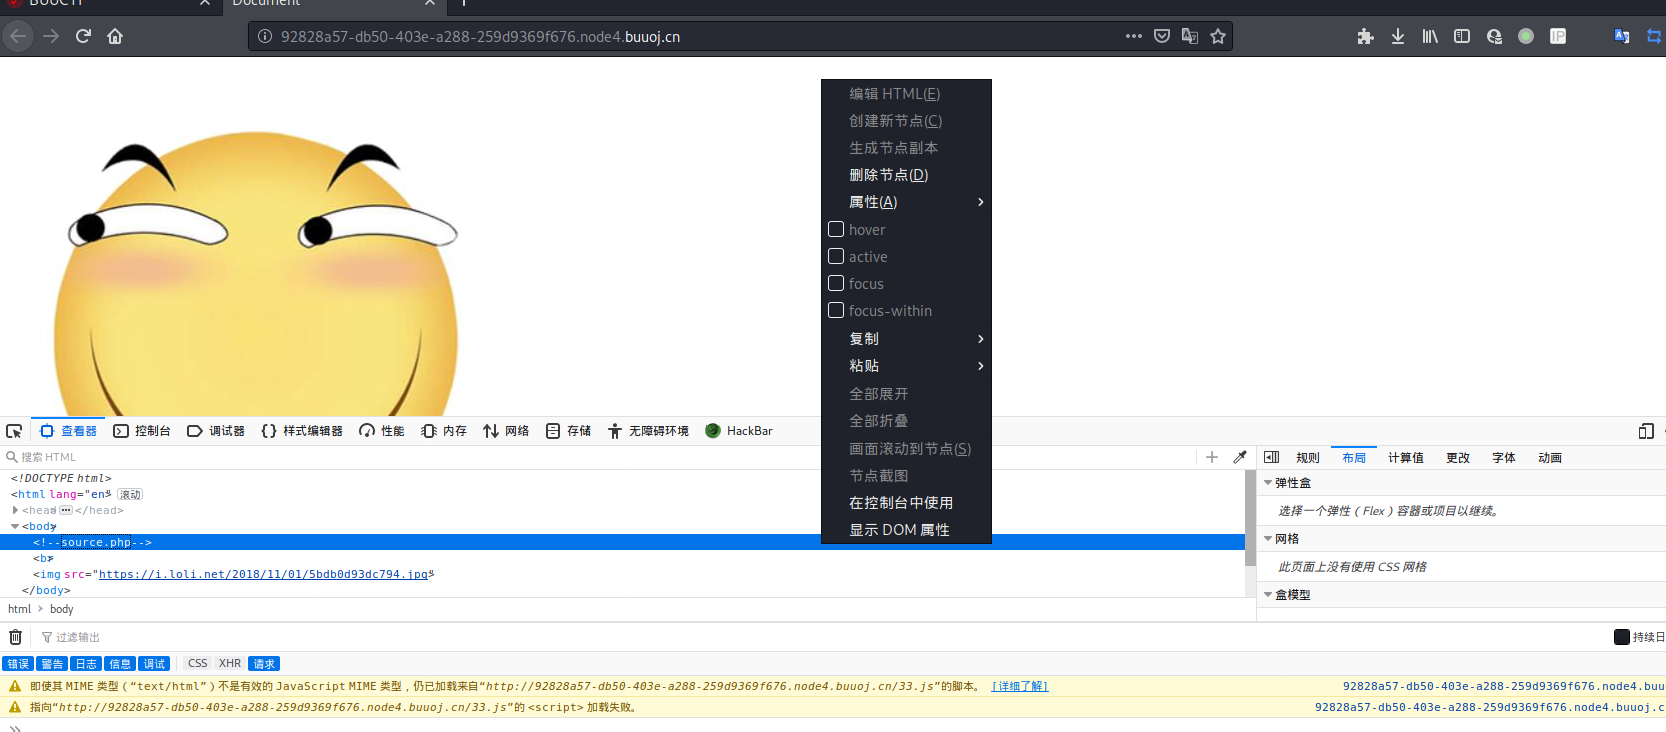Toggle the 请求 requests filter button

(x=264, y=664)
